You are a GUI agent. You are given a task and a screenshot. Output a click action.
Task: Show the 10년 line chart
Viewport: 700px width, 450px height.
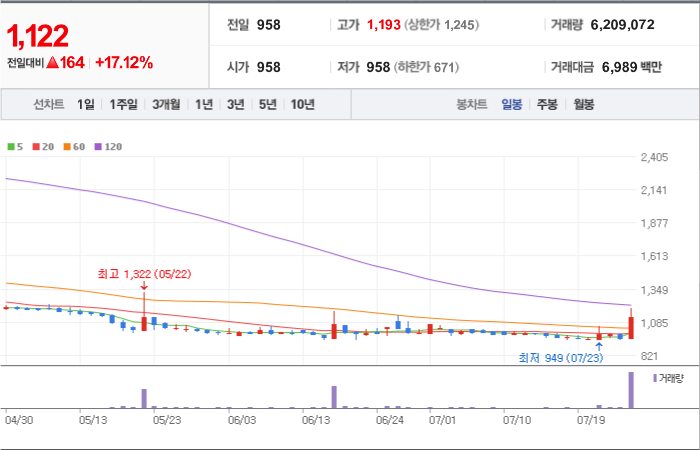pos(303,105)
